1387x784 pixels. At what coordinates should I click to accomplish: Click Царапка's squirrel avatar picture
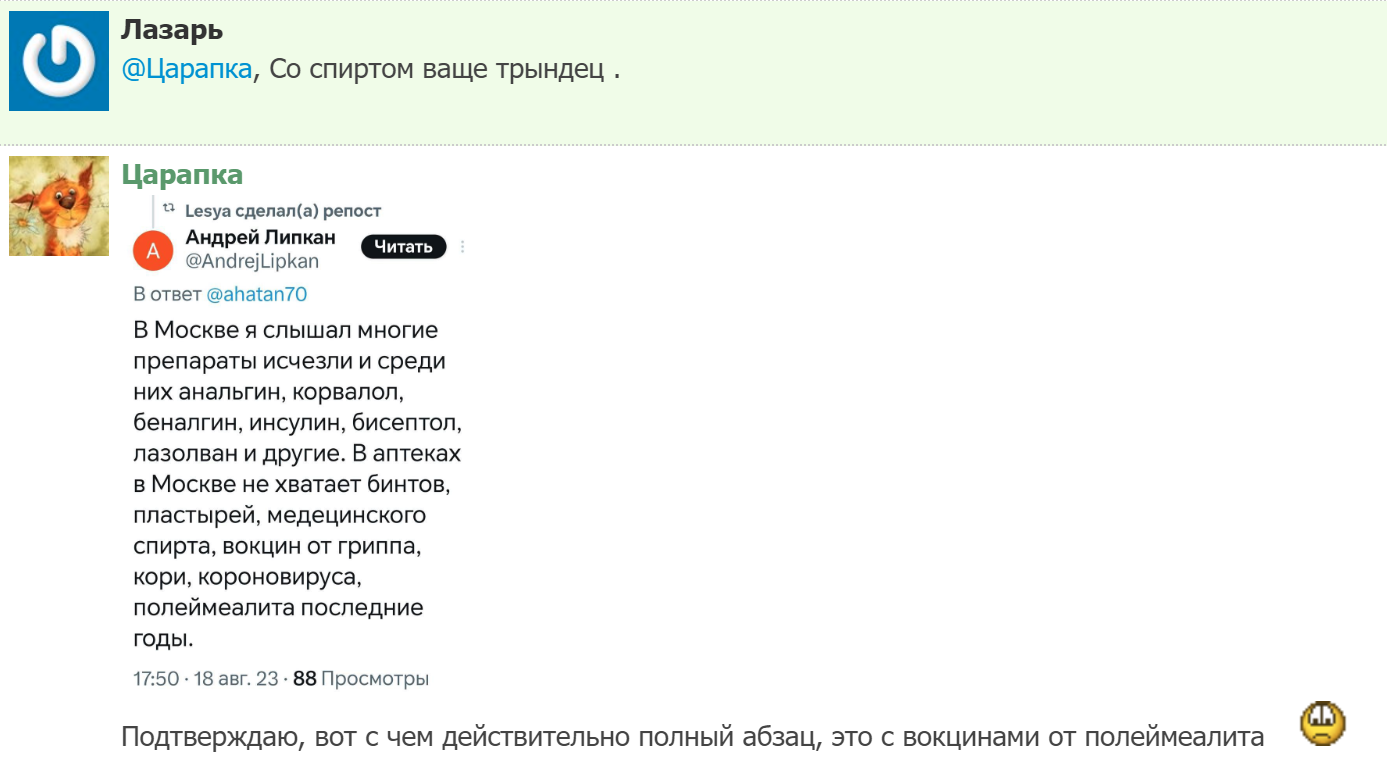click(x=59, y=206)
